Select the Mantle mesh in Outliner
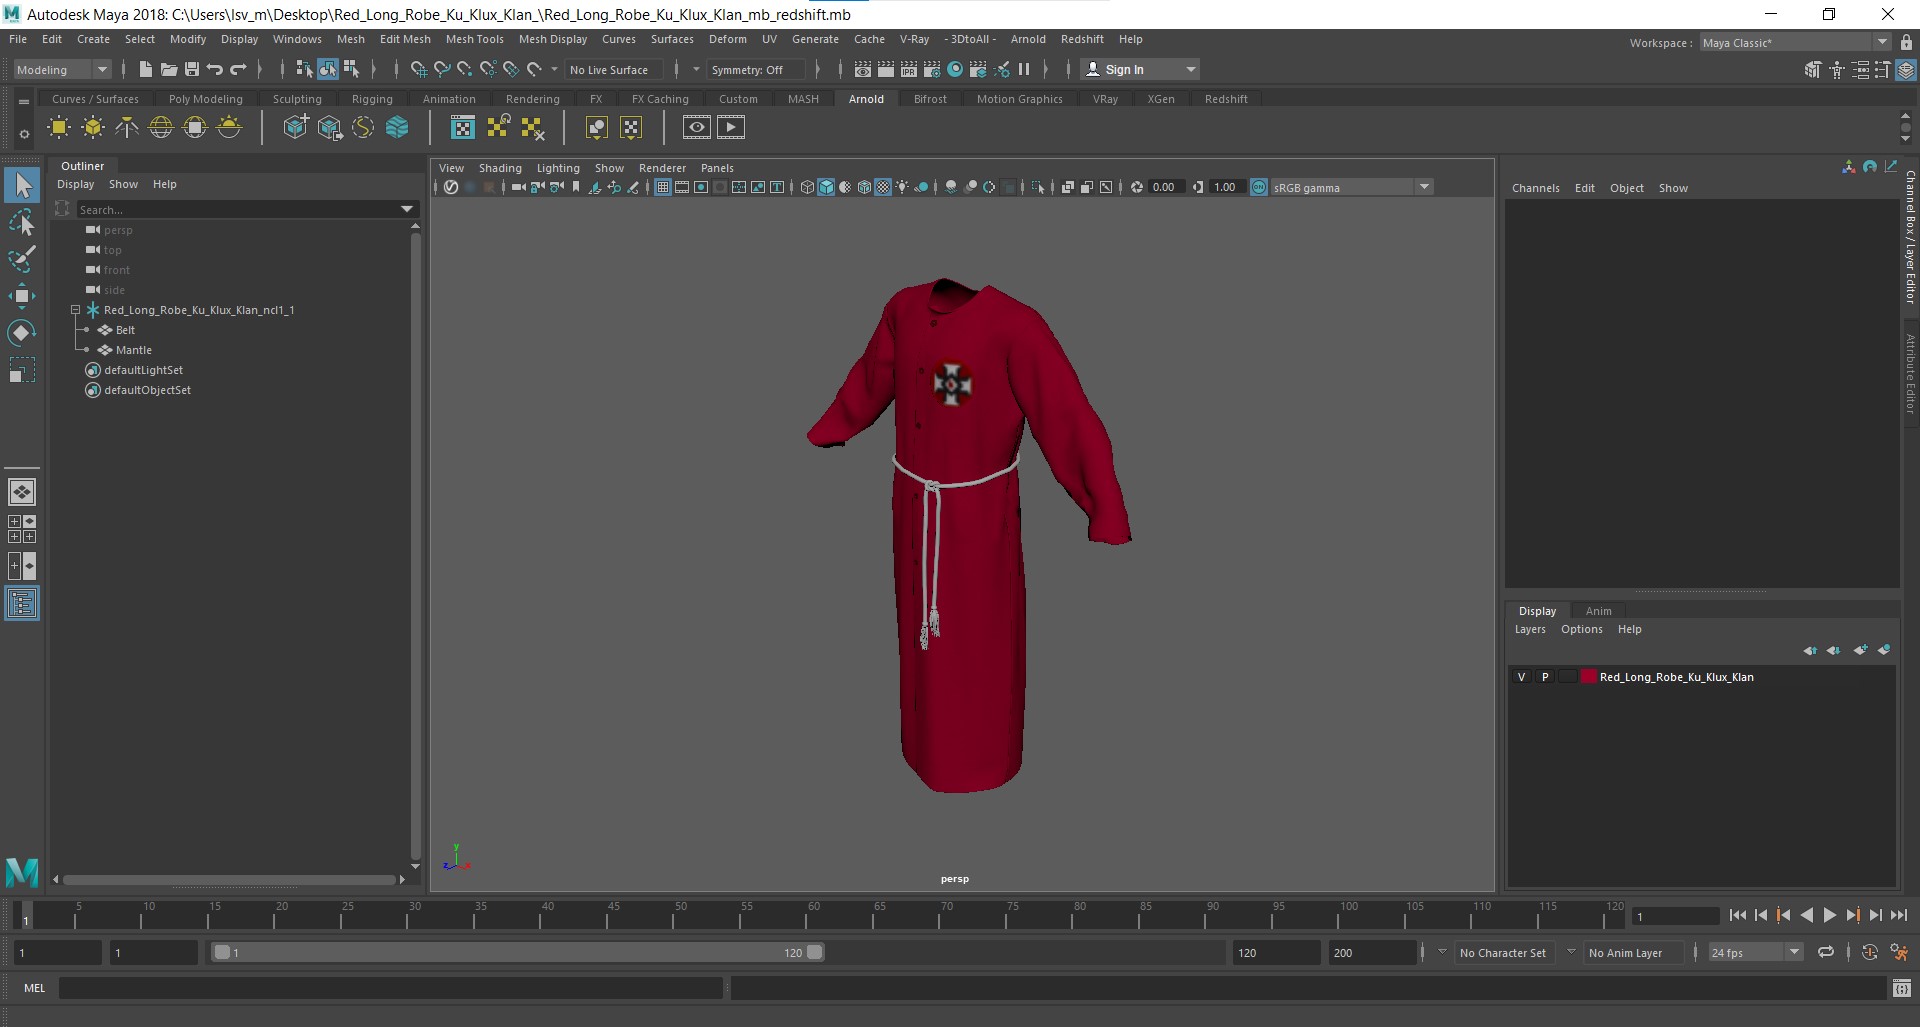This screenshot has height=1027, width=1920. pyautogui.click(x=134, y=350)
